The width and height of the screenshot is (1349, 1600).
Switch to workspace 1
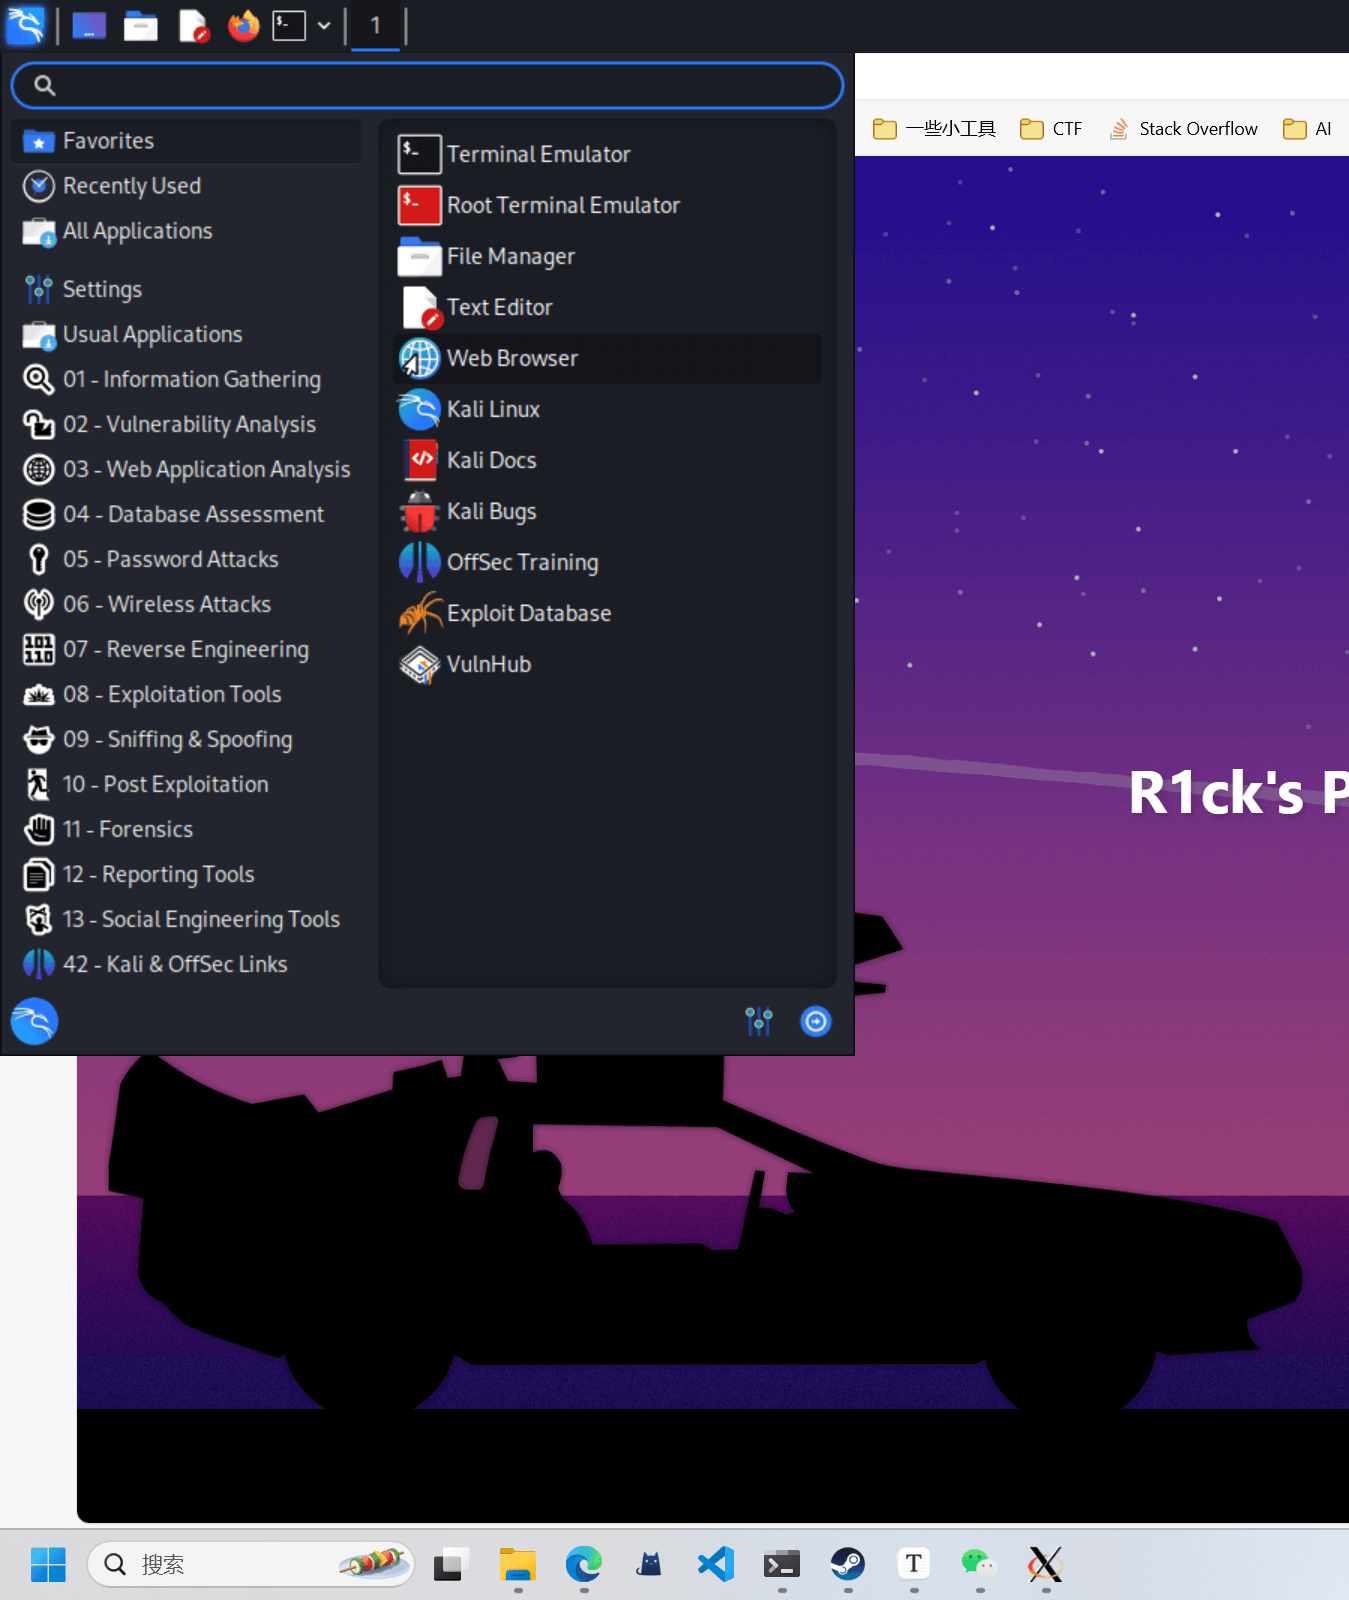click(375, 25)
